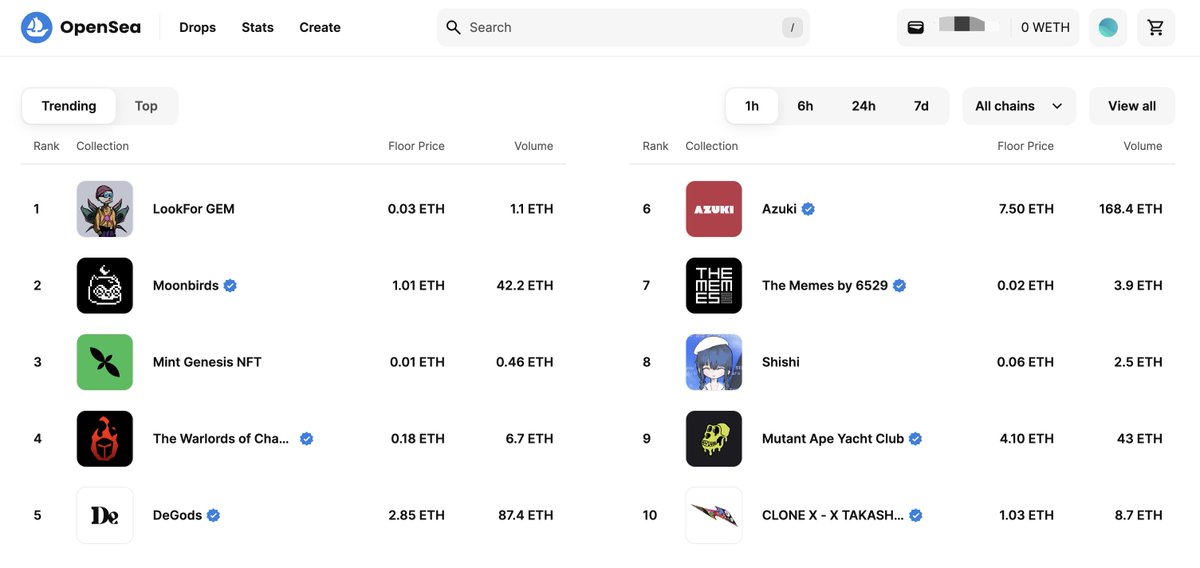
Task: Click The Memes floor price 0.02 ETH
Action: click(1026, 286)
